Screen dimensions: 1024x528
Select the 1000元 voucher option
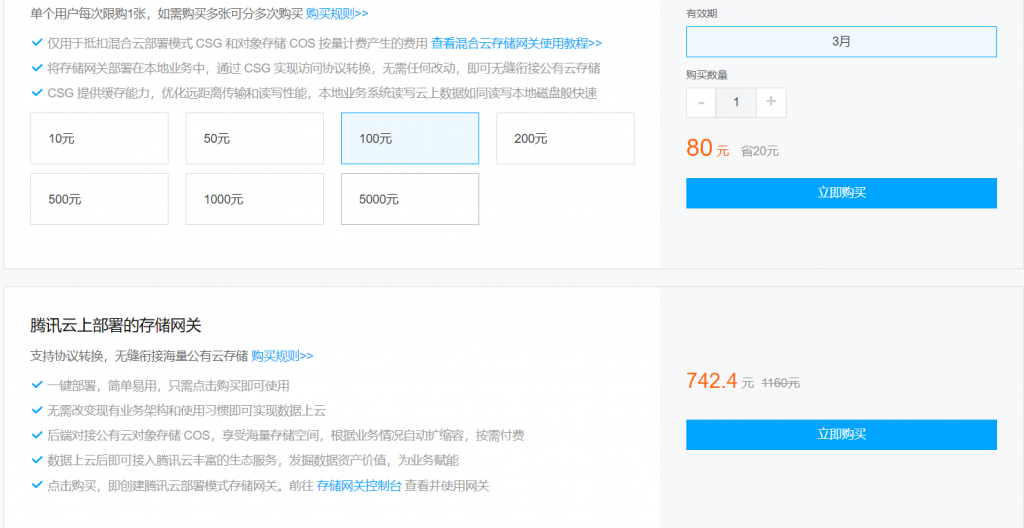coord(255,199)
